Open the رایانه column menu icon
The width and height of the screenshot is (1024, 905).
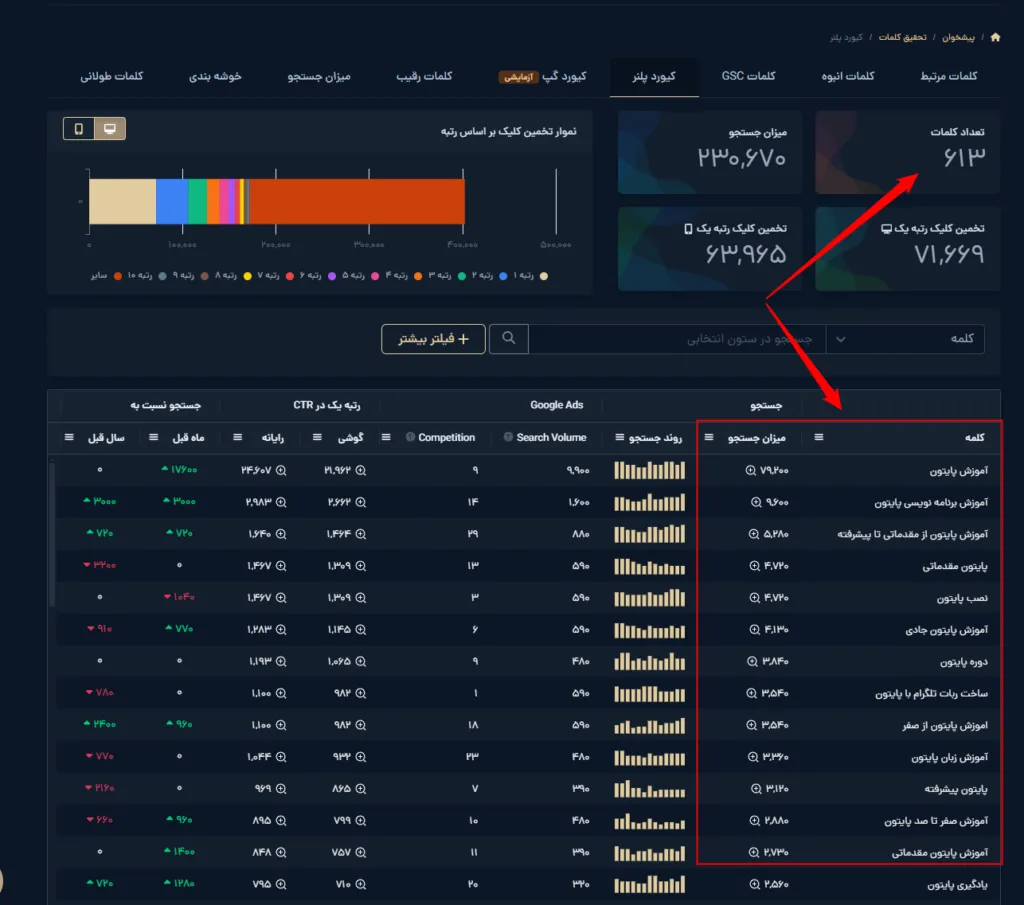(238, 437)
